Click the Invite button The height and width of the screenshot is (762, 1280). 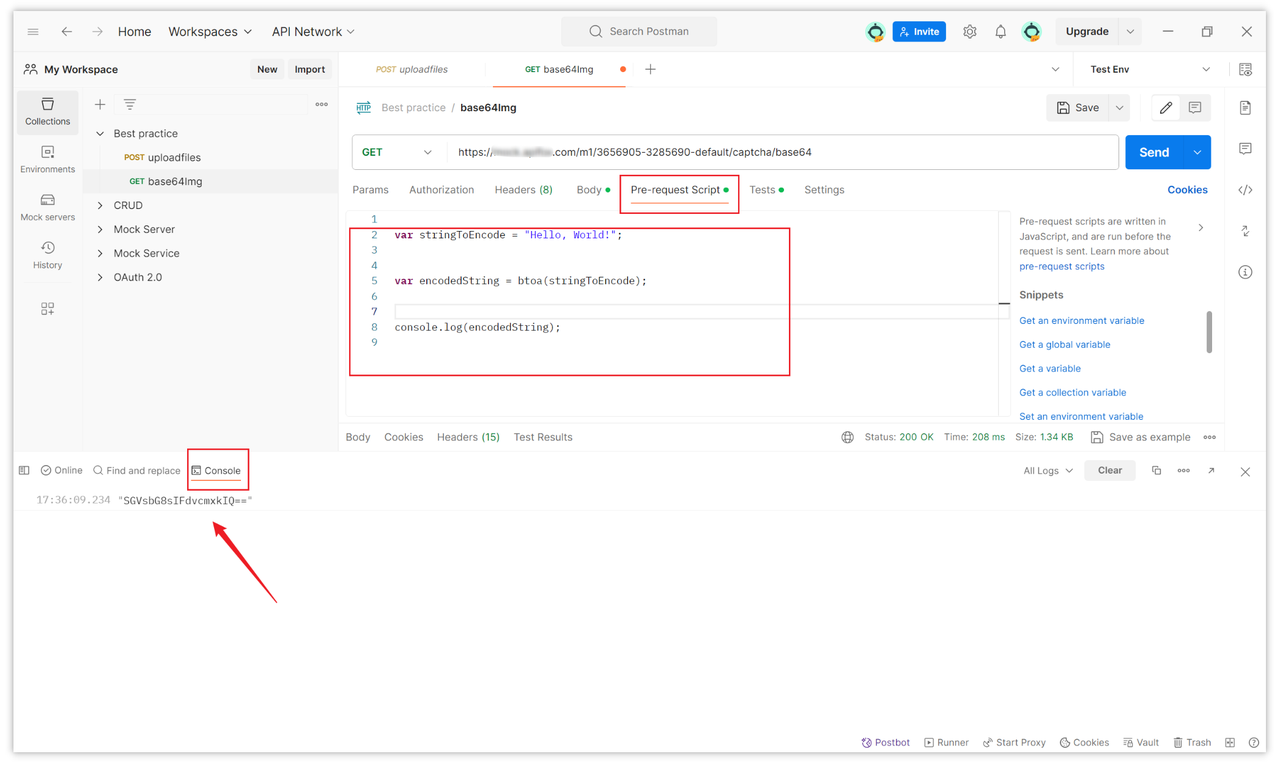click(919, 32)
